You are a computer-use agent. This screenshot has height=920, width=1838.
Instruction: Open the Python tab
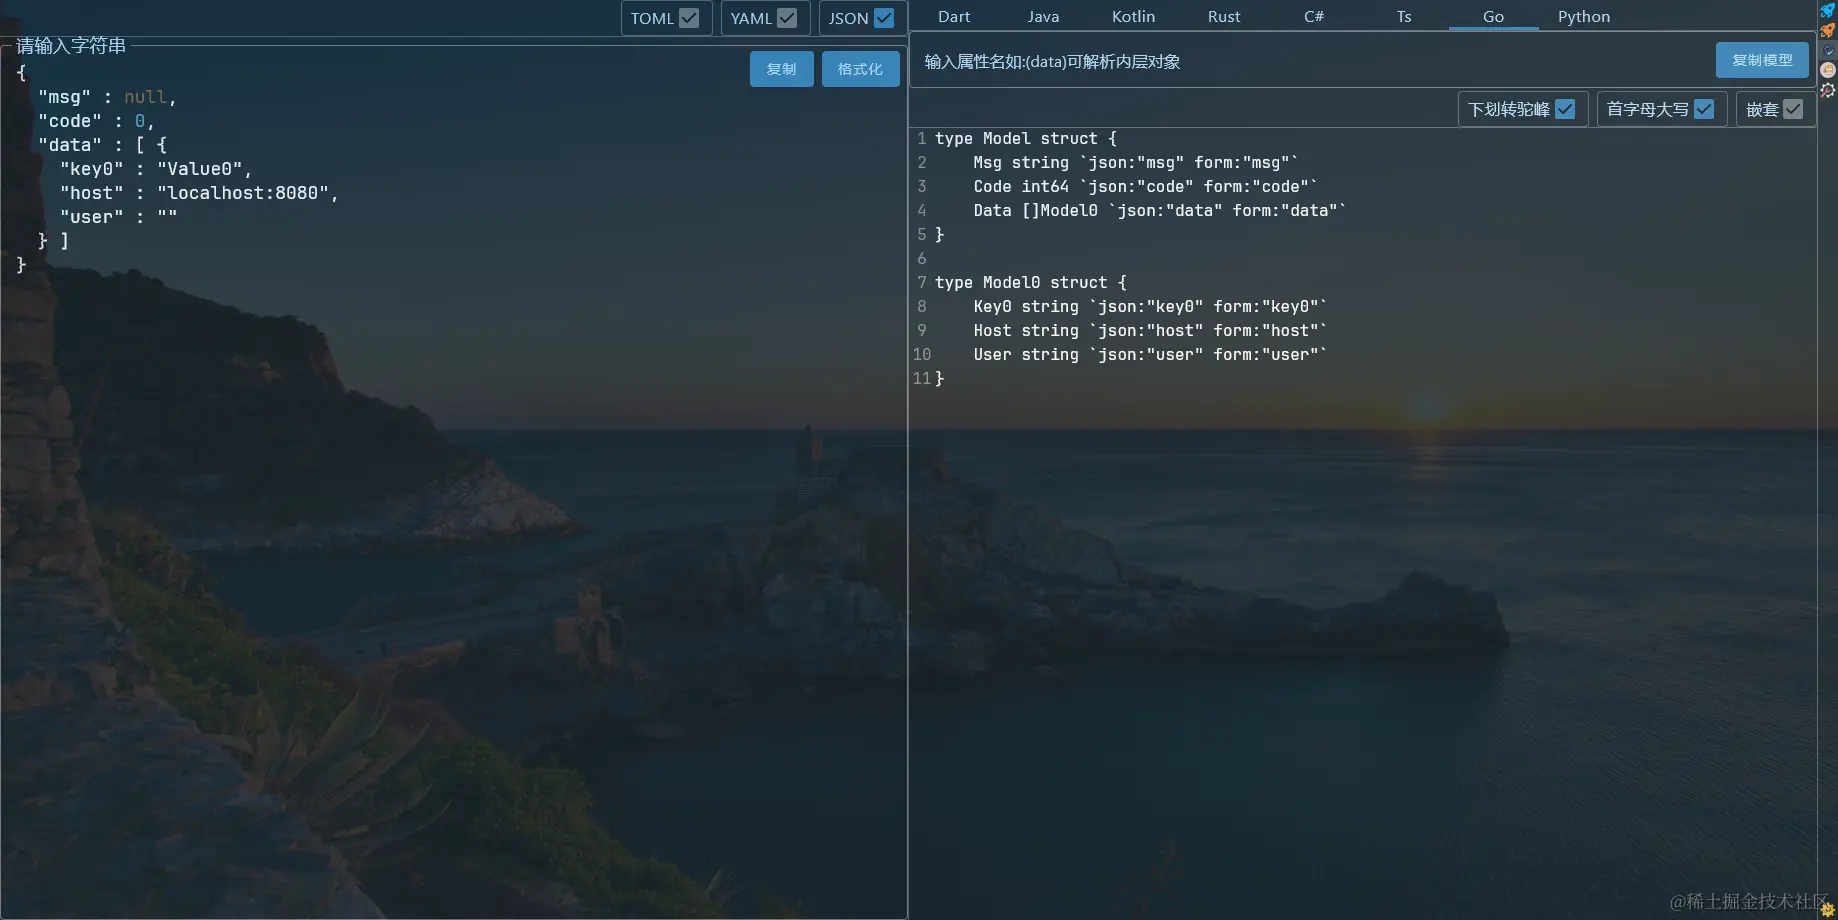tap(1584, 16)
